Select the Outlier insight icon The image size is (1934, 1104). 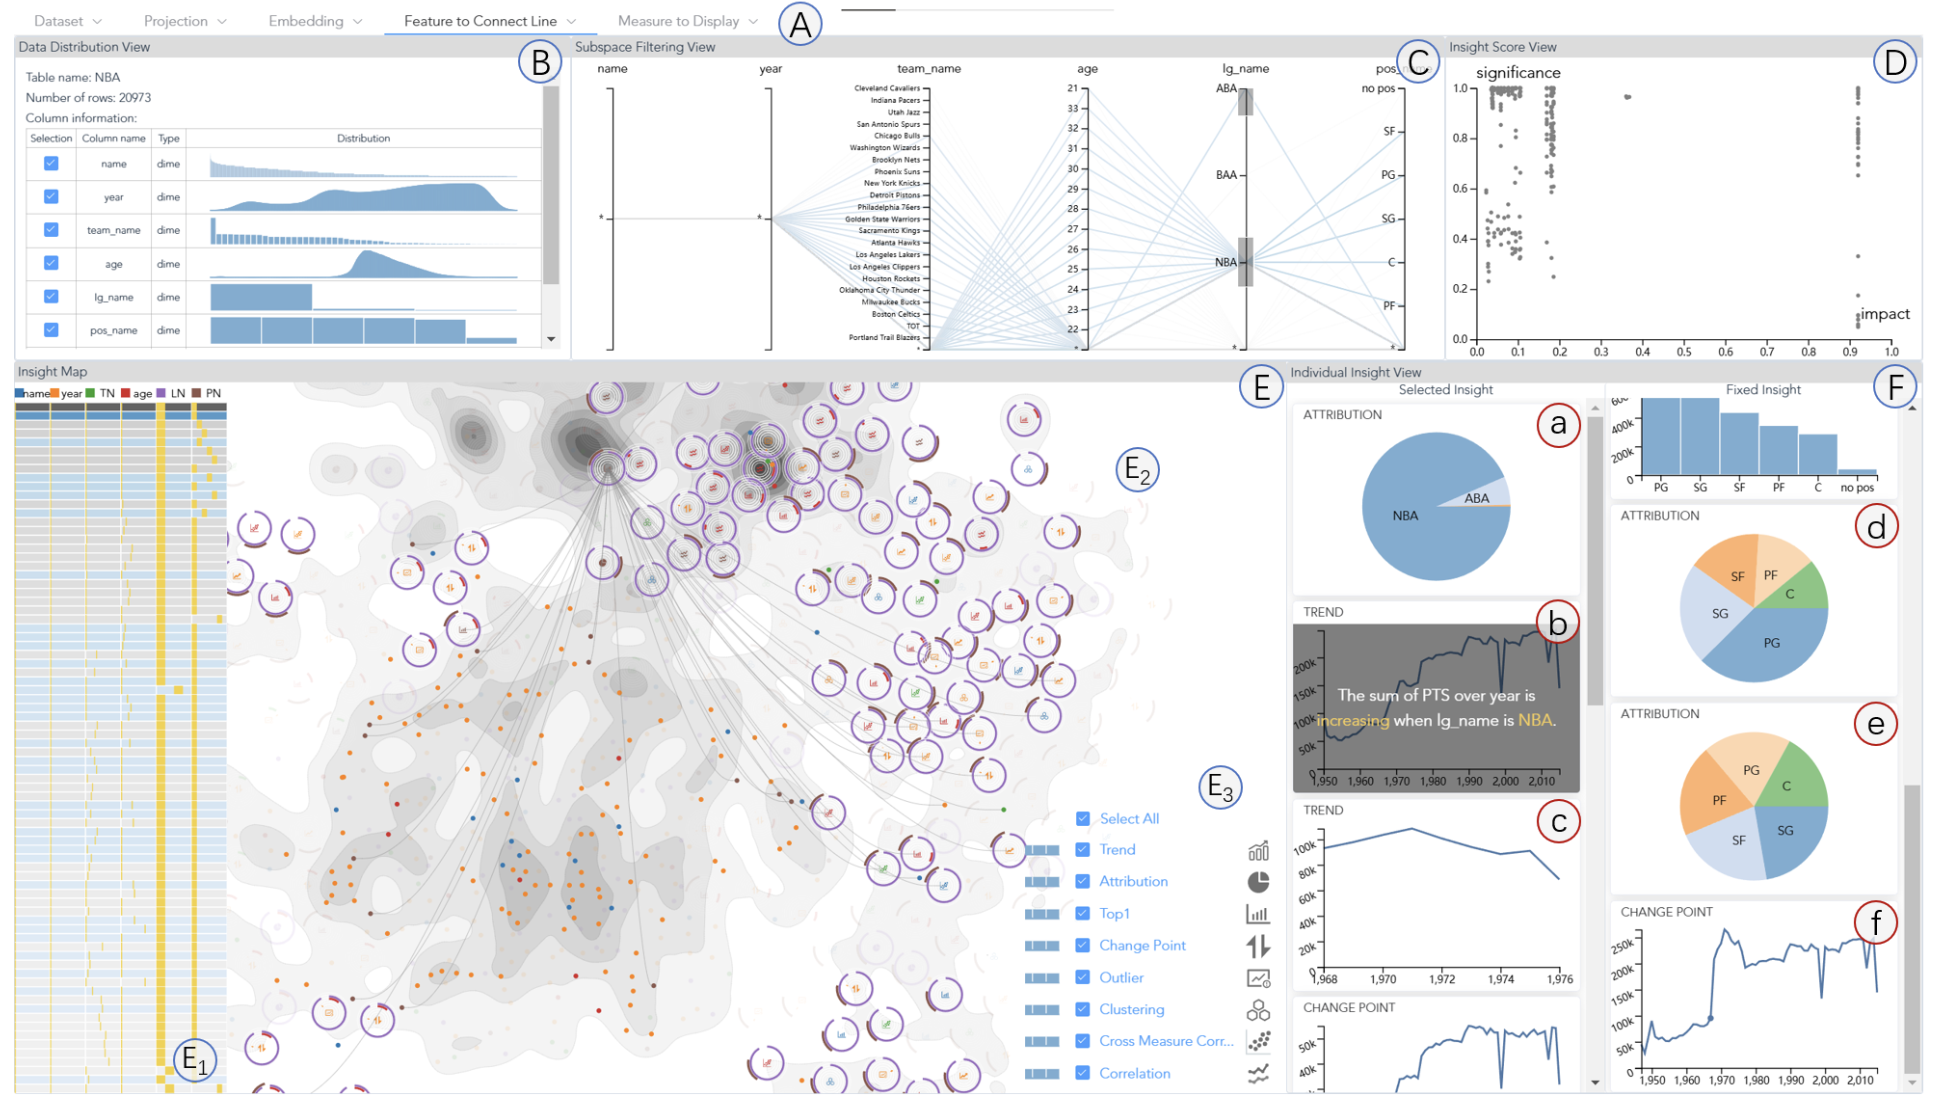point(1258,977)
